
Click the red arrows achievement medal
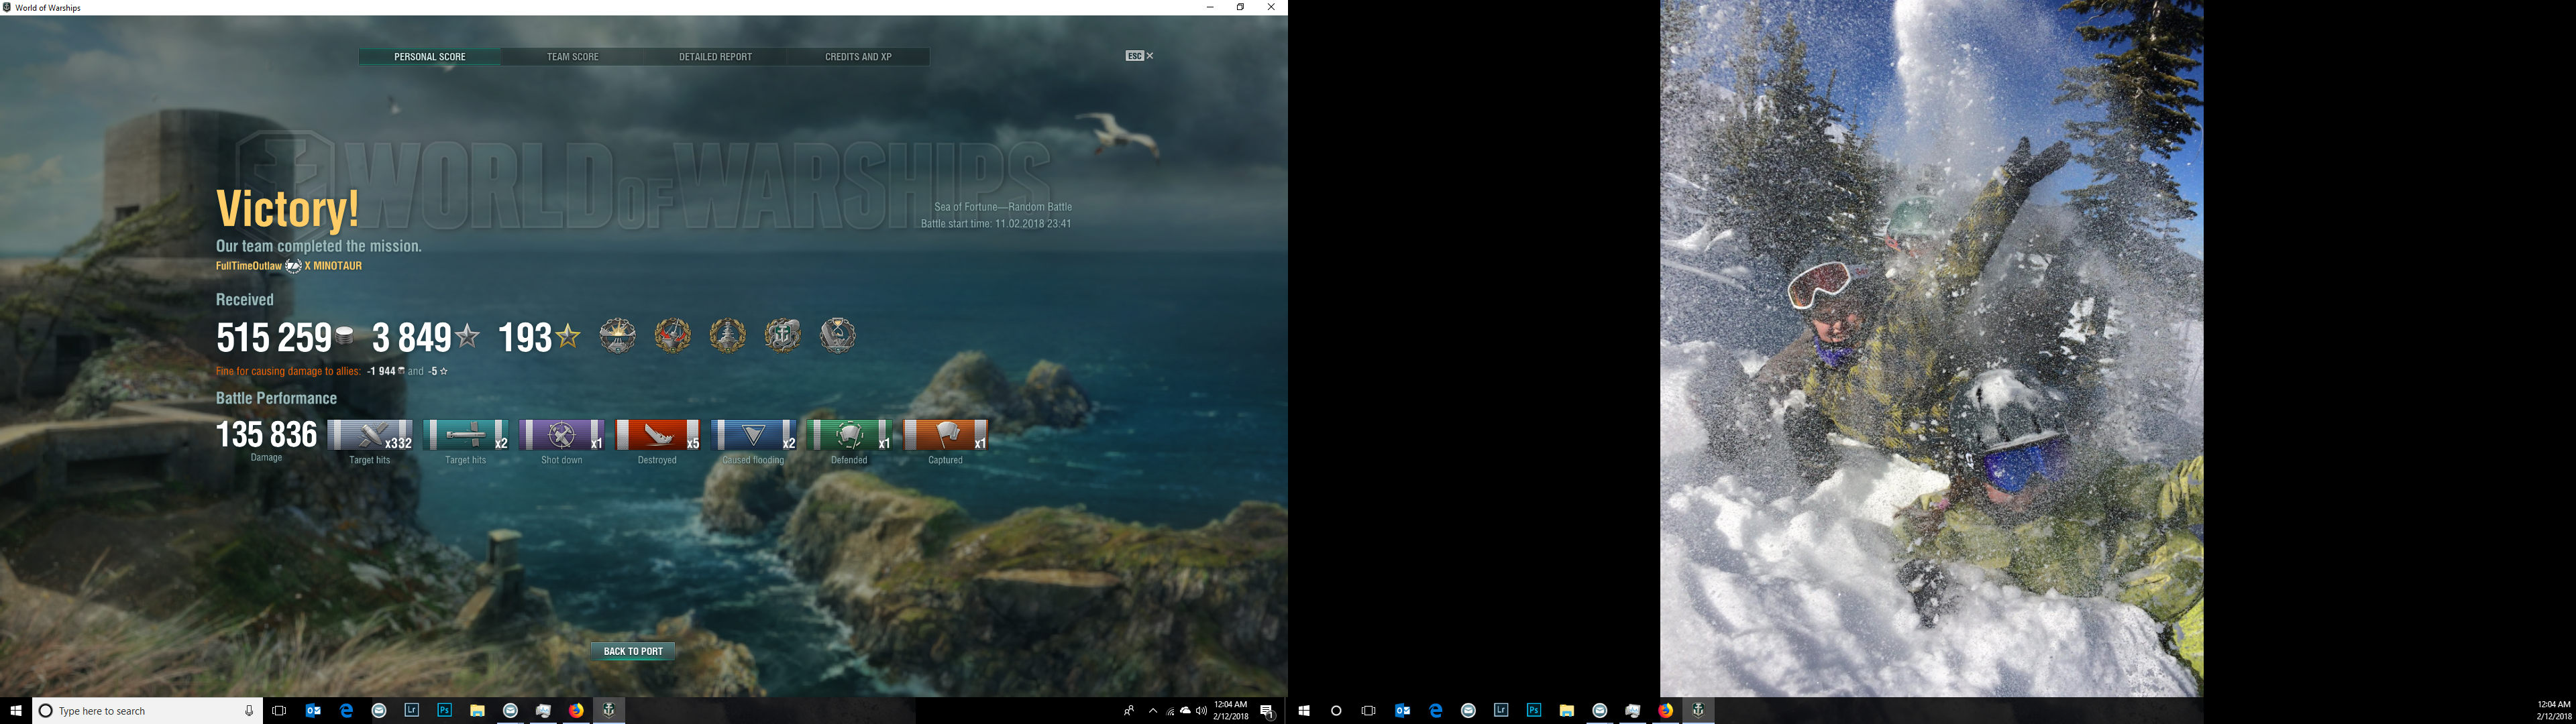tap(673, 335)
